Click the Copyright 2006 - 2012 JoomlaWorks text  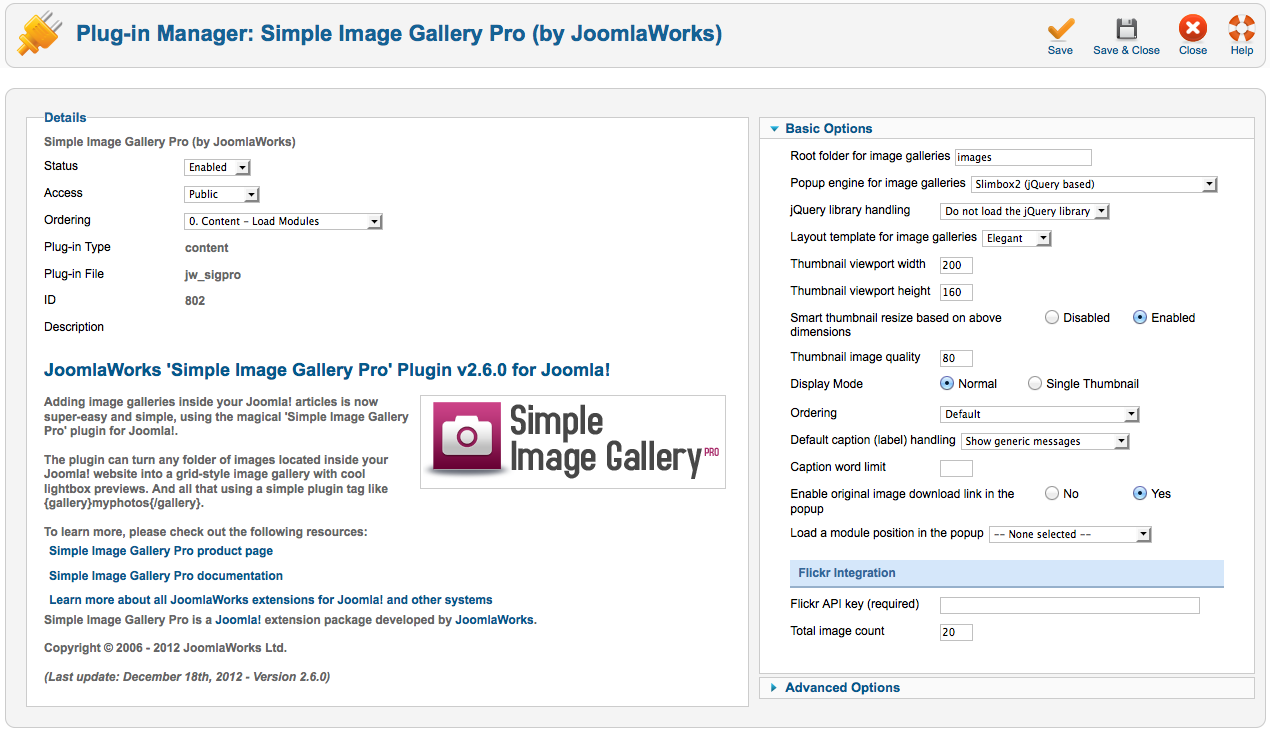165,647
